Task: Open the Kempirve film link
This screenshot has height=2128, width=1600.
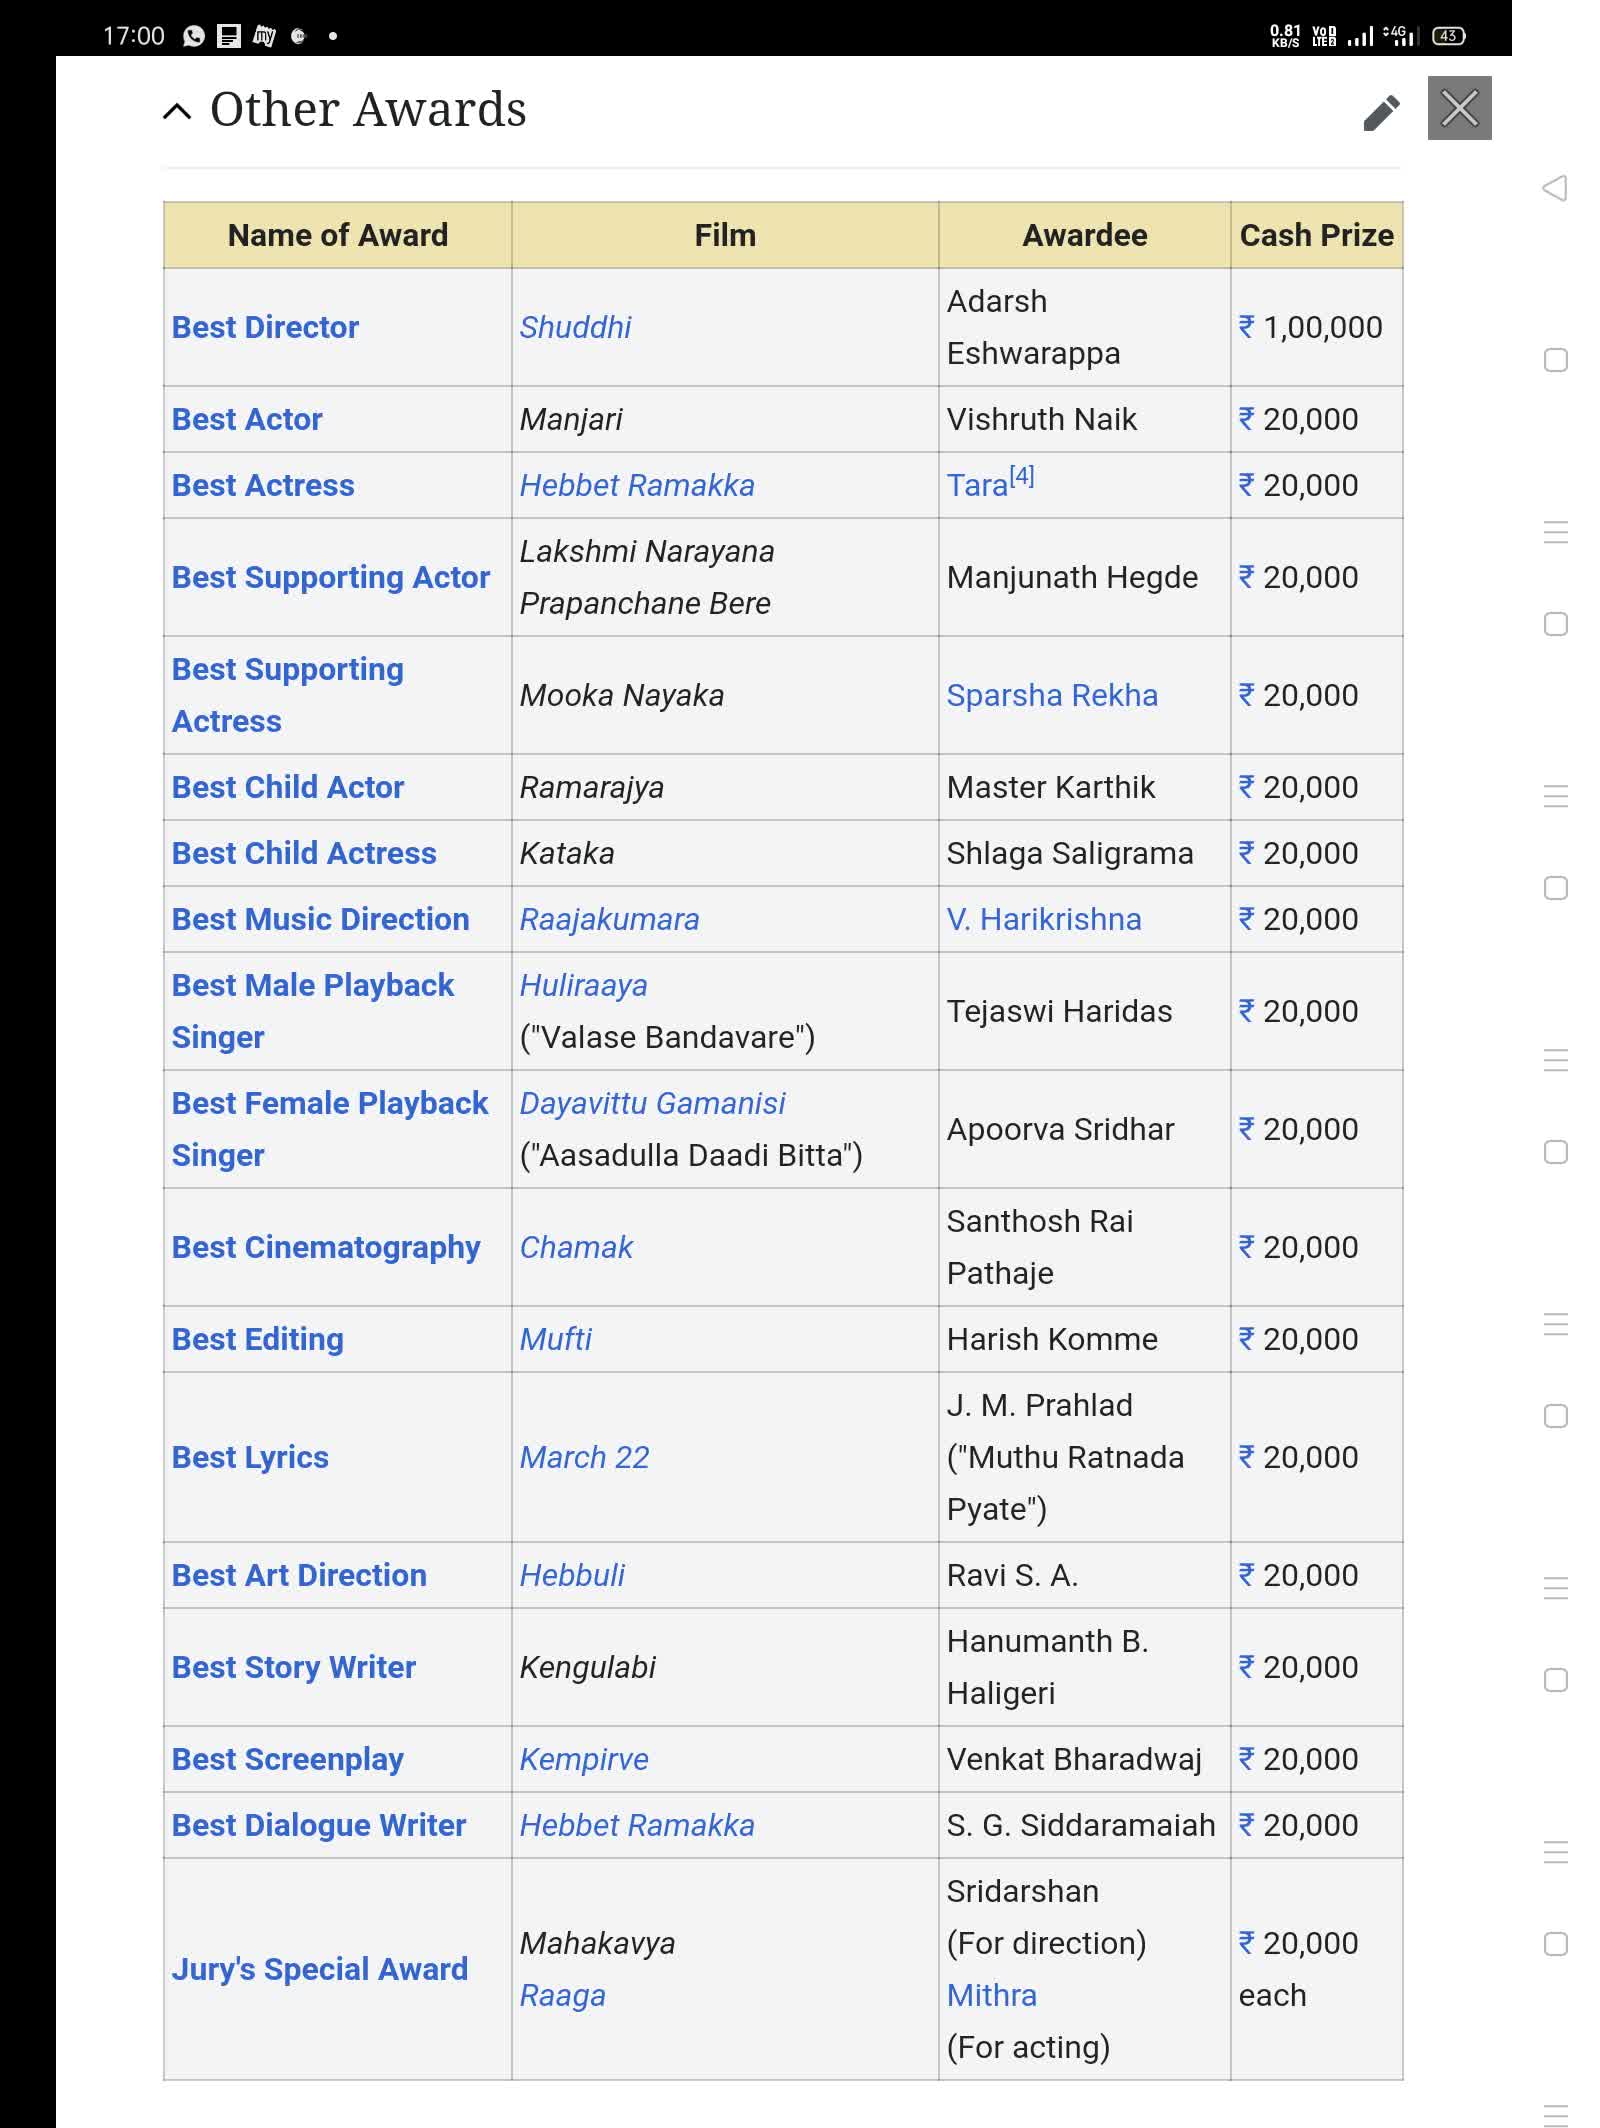Action: click(x=584, y=1759)
